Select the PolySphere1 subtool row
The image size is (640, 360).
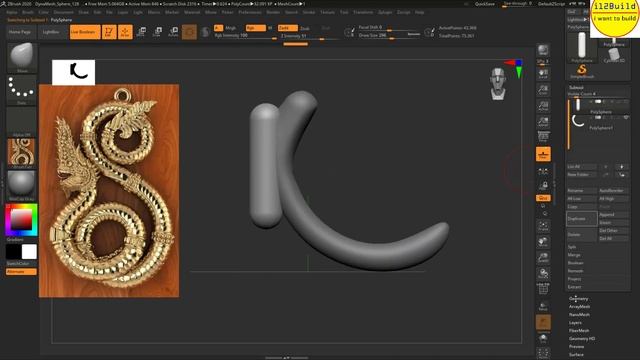[x=599, y=122]
